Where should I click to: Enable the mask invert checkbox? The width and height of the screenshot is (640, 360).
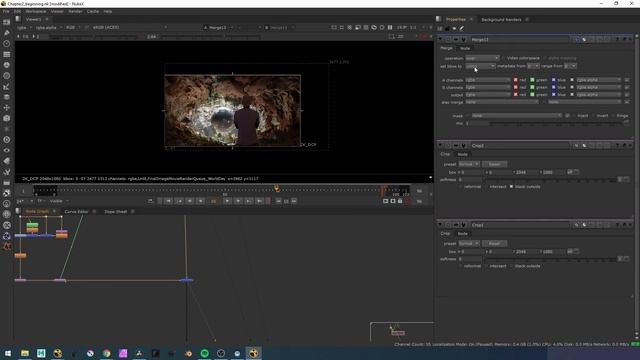593,116
